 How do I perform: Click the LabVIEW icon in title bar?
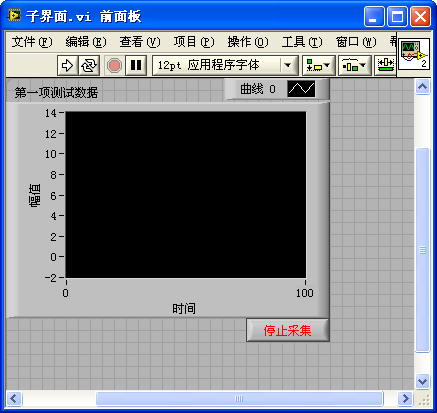pyautogui.click(x=14, y=16)
